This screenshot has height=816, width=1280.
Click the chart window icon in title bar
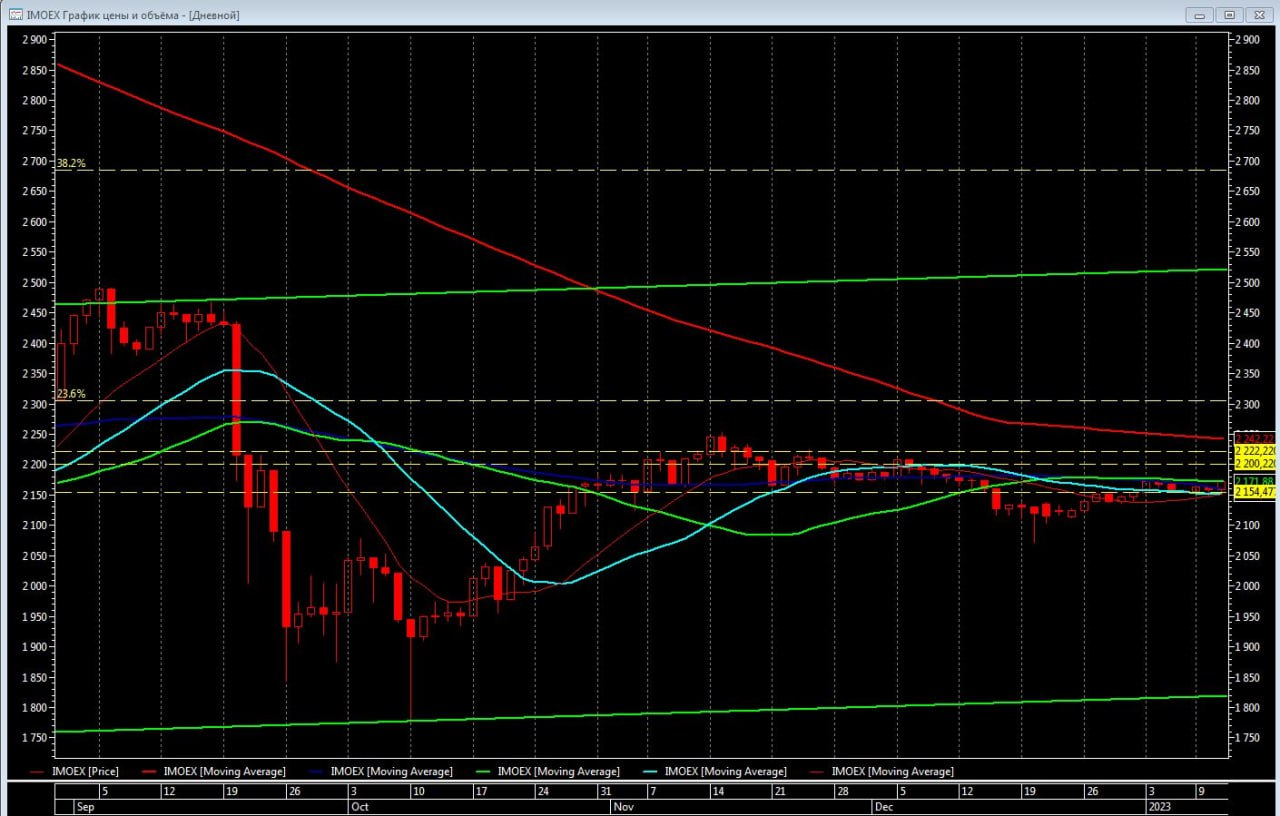[15, 15]
